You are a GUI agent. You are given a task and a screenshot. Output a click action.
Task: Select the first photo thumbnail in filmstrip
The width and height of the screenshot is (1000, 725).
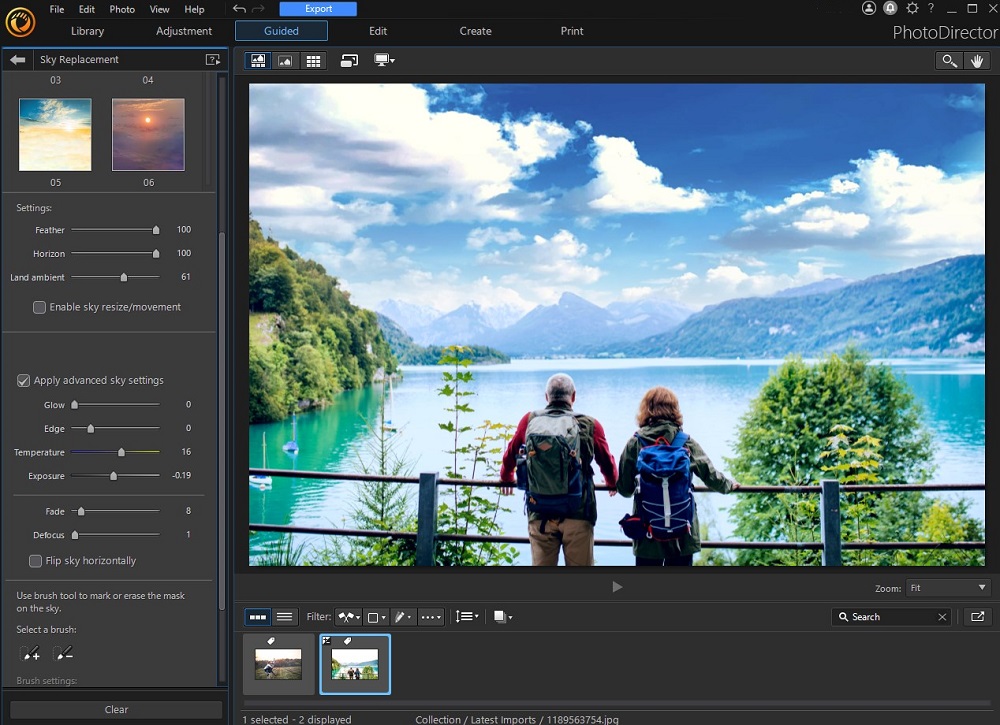279,663
